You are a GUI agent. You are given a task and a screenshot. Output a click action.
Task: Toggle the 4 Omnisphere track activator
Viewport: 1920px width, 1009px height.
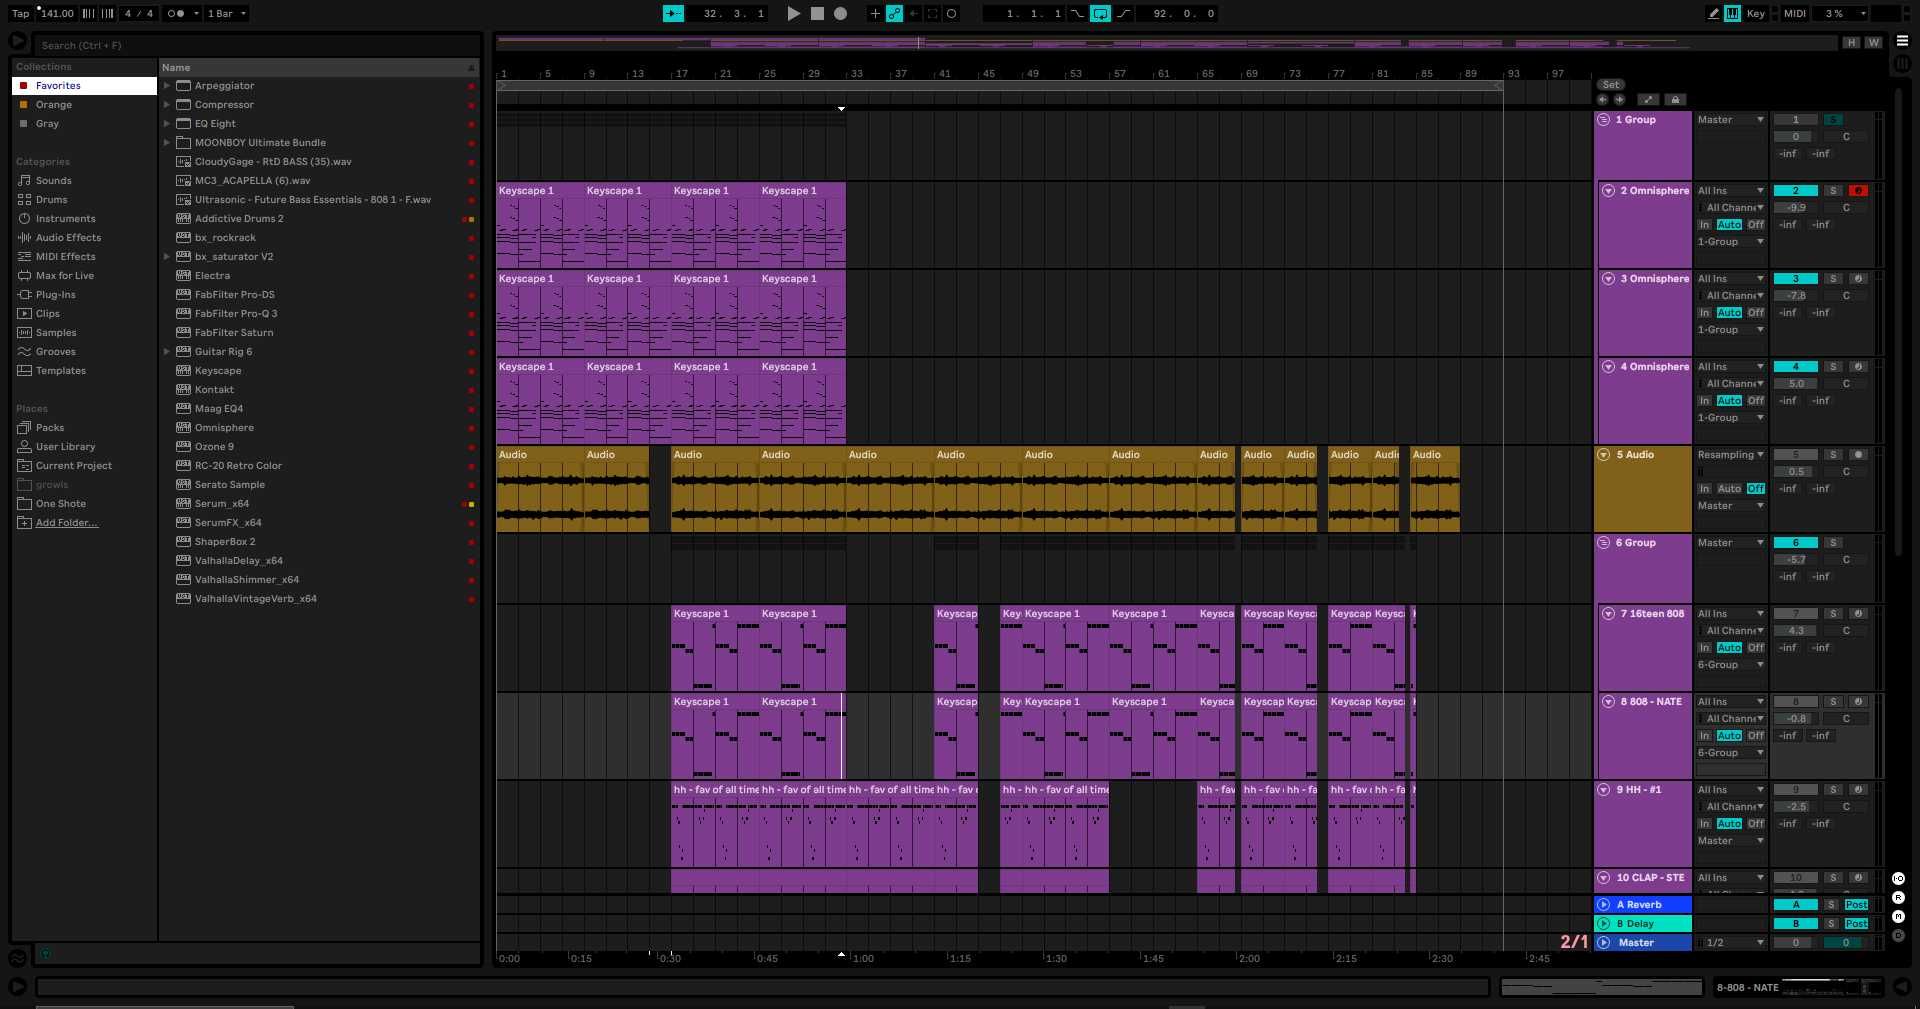coord(1795,367)
